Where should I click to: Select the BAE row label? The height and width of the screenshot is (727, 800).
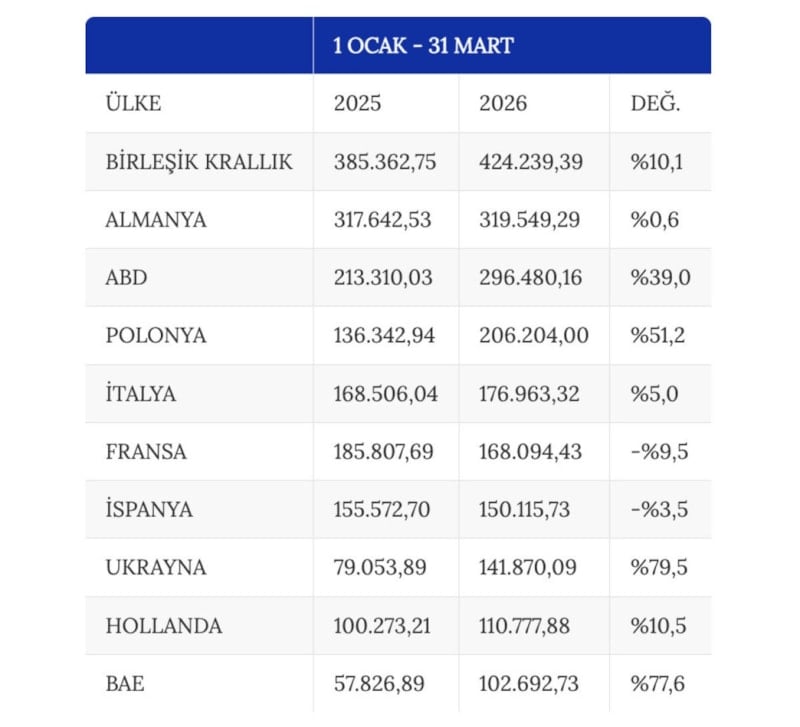click(x=125, y=684)
